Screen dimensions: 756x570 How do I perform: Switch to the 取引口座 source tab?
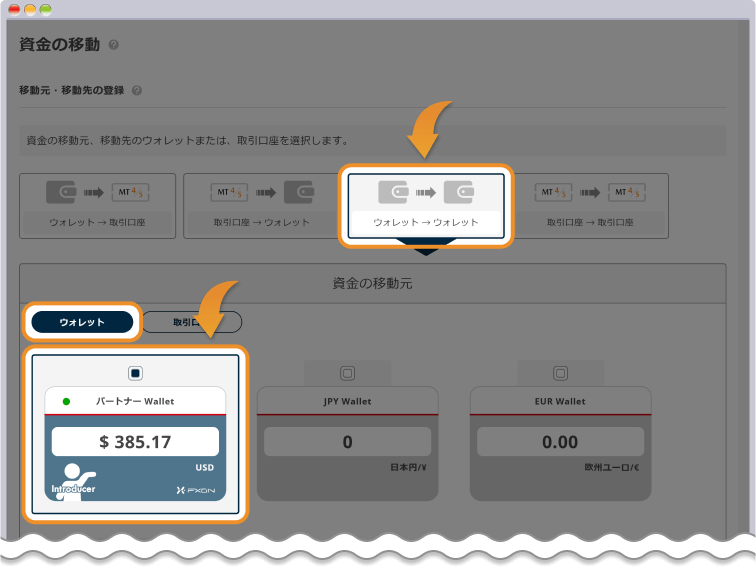click(192, 322)
